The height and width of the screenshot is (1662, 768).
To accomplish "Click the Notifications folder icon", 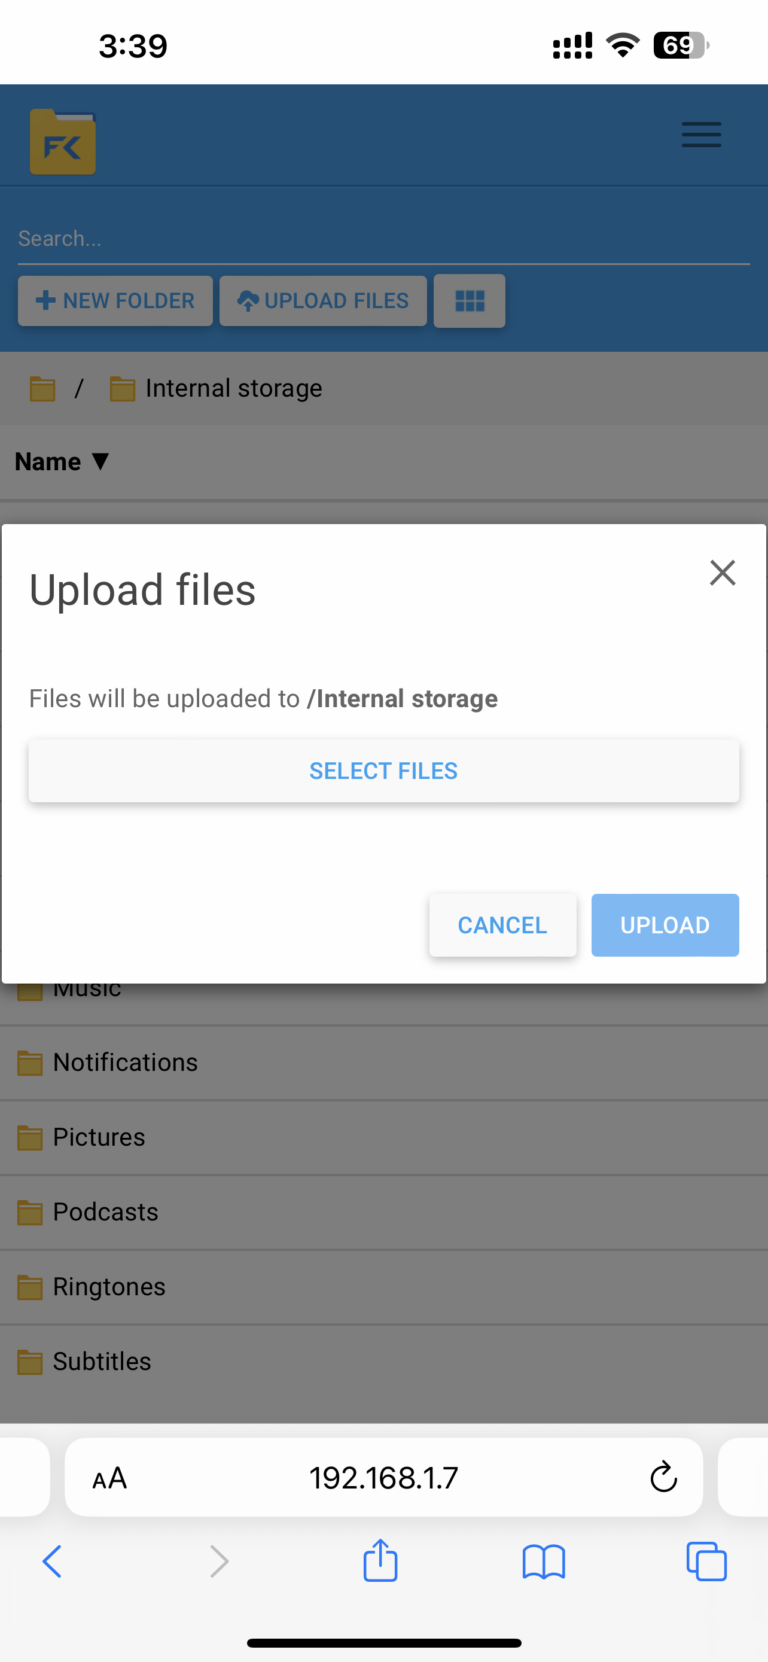I will pos(29,1062).
